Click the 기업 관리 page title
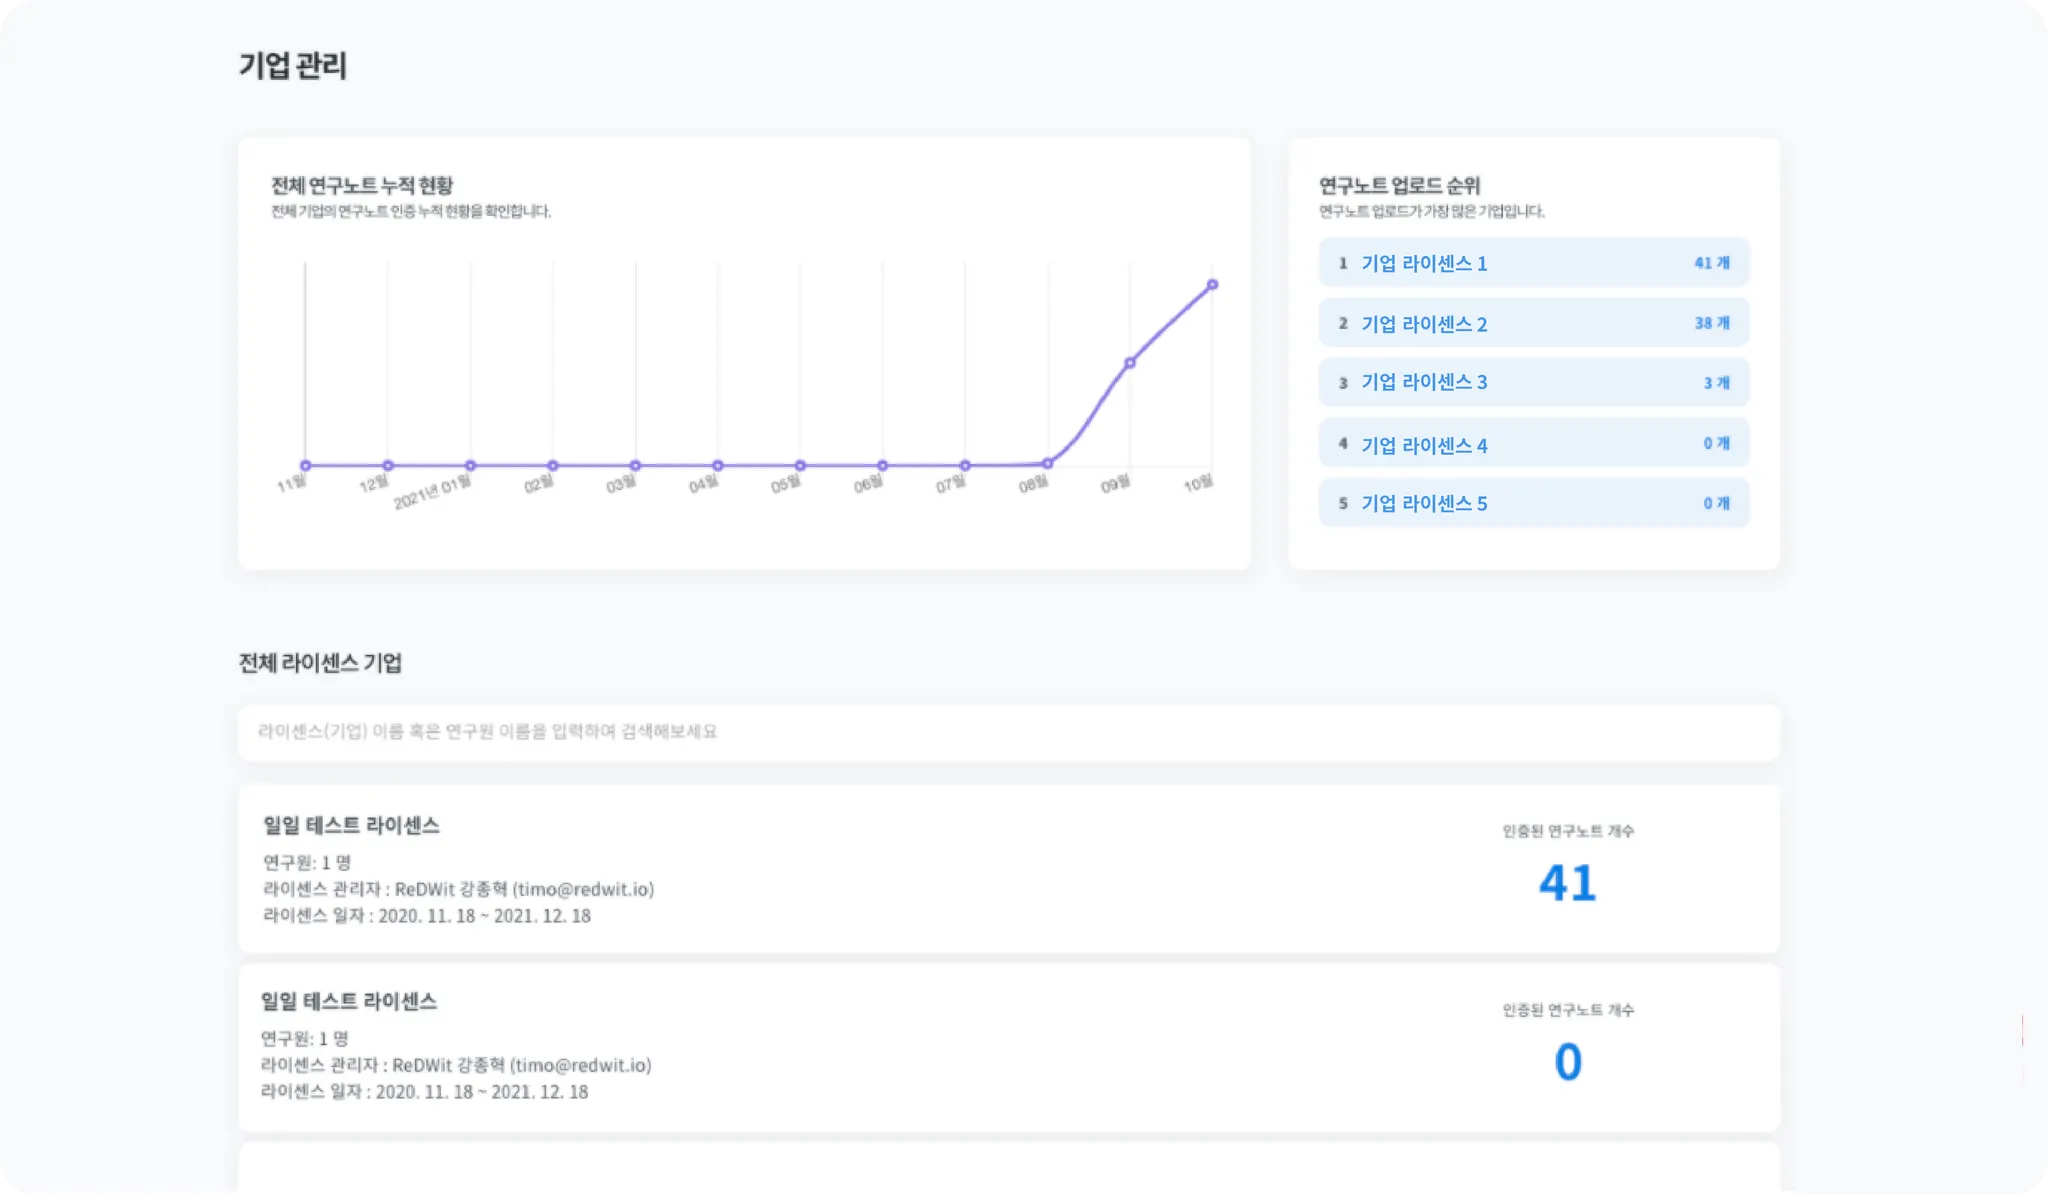Viewport: 2048px width, 1195px height. (293, 66)
